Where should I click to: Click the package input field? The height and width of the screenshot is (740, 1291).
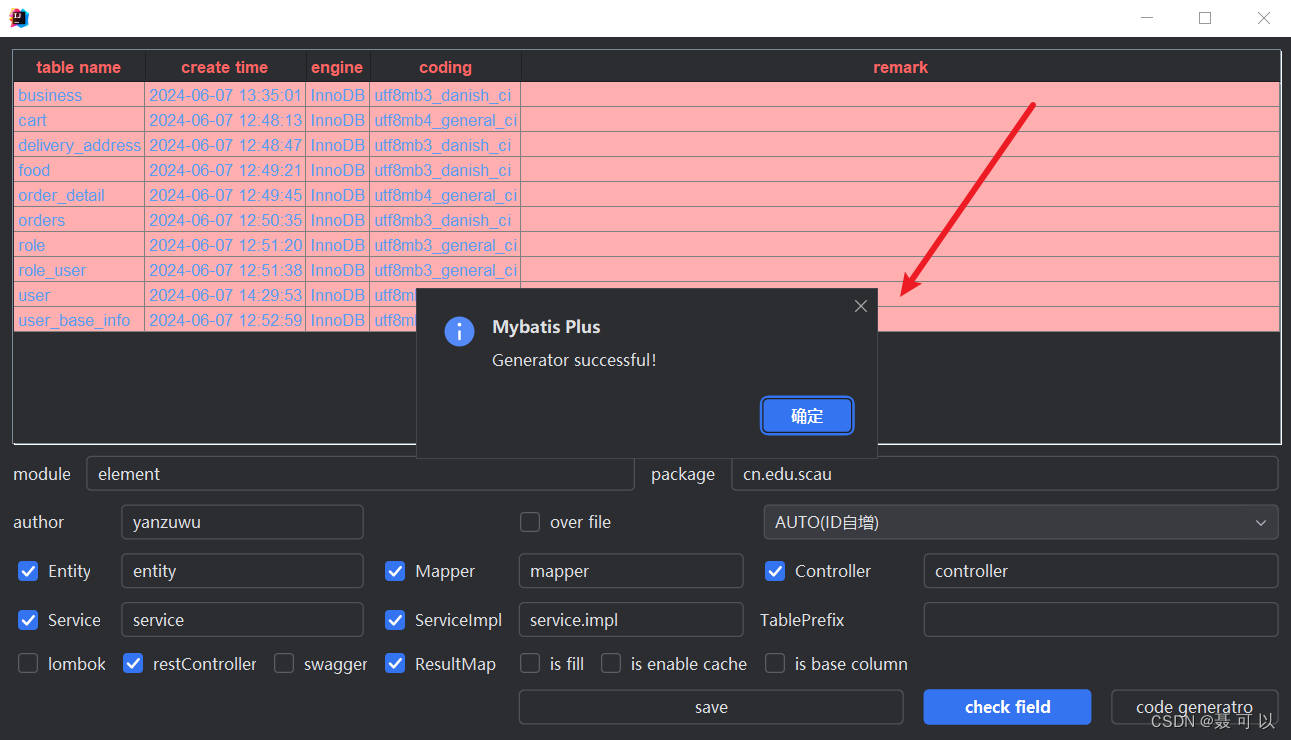(x=1005, y=474)
